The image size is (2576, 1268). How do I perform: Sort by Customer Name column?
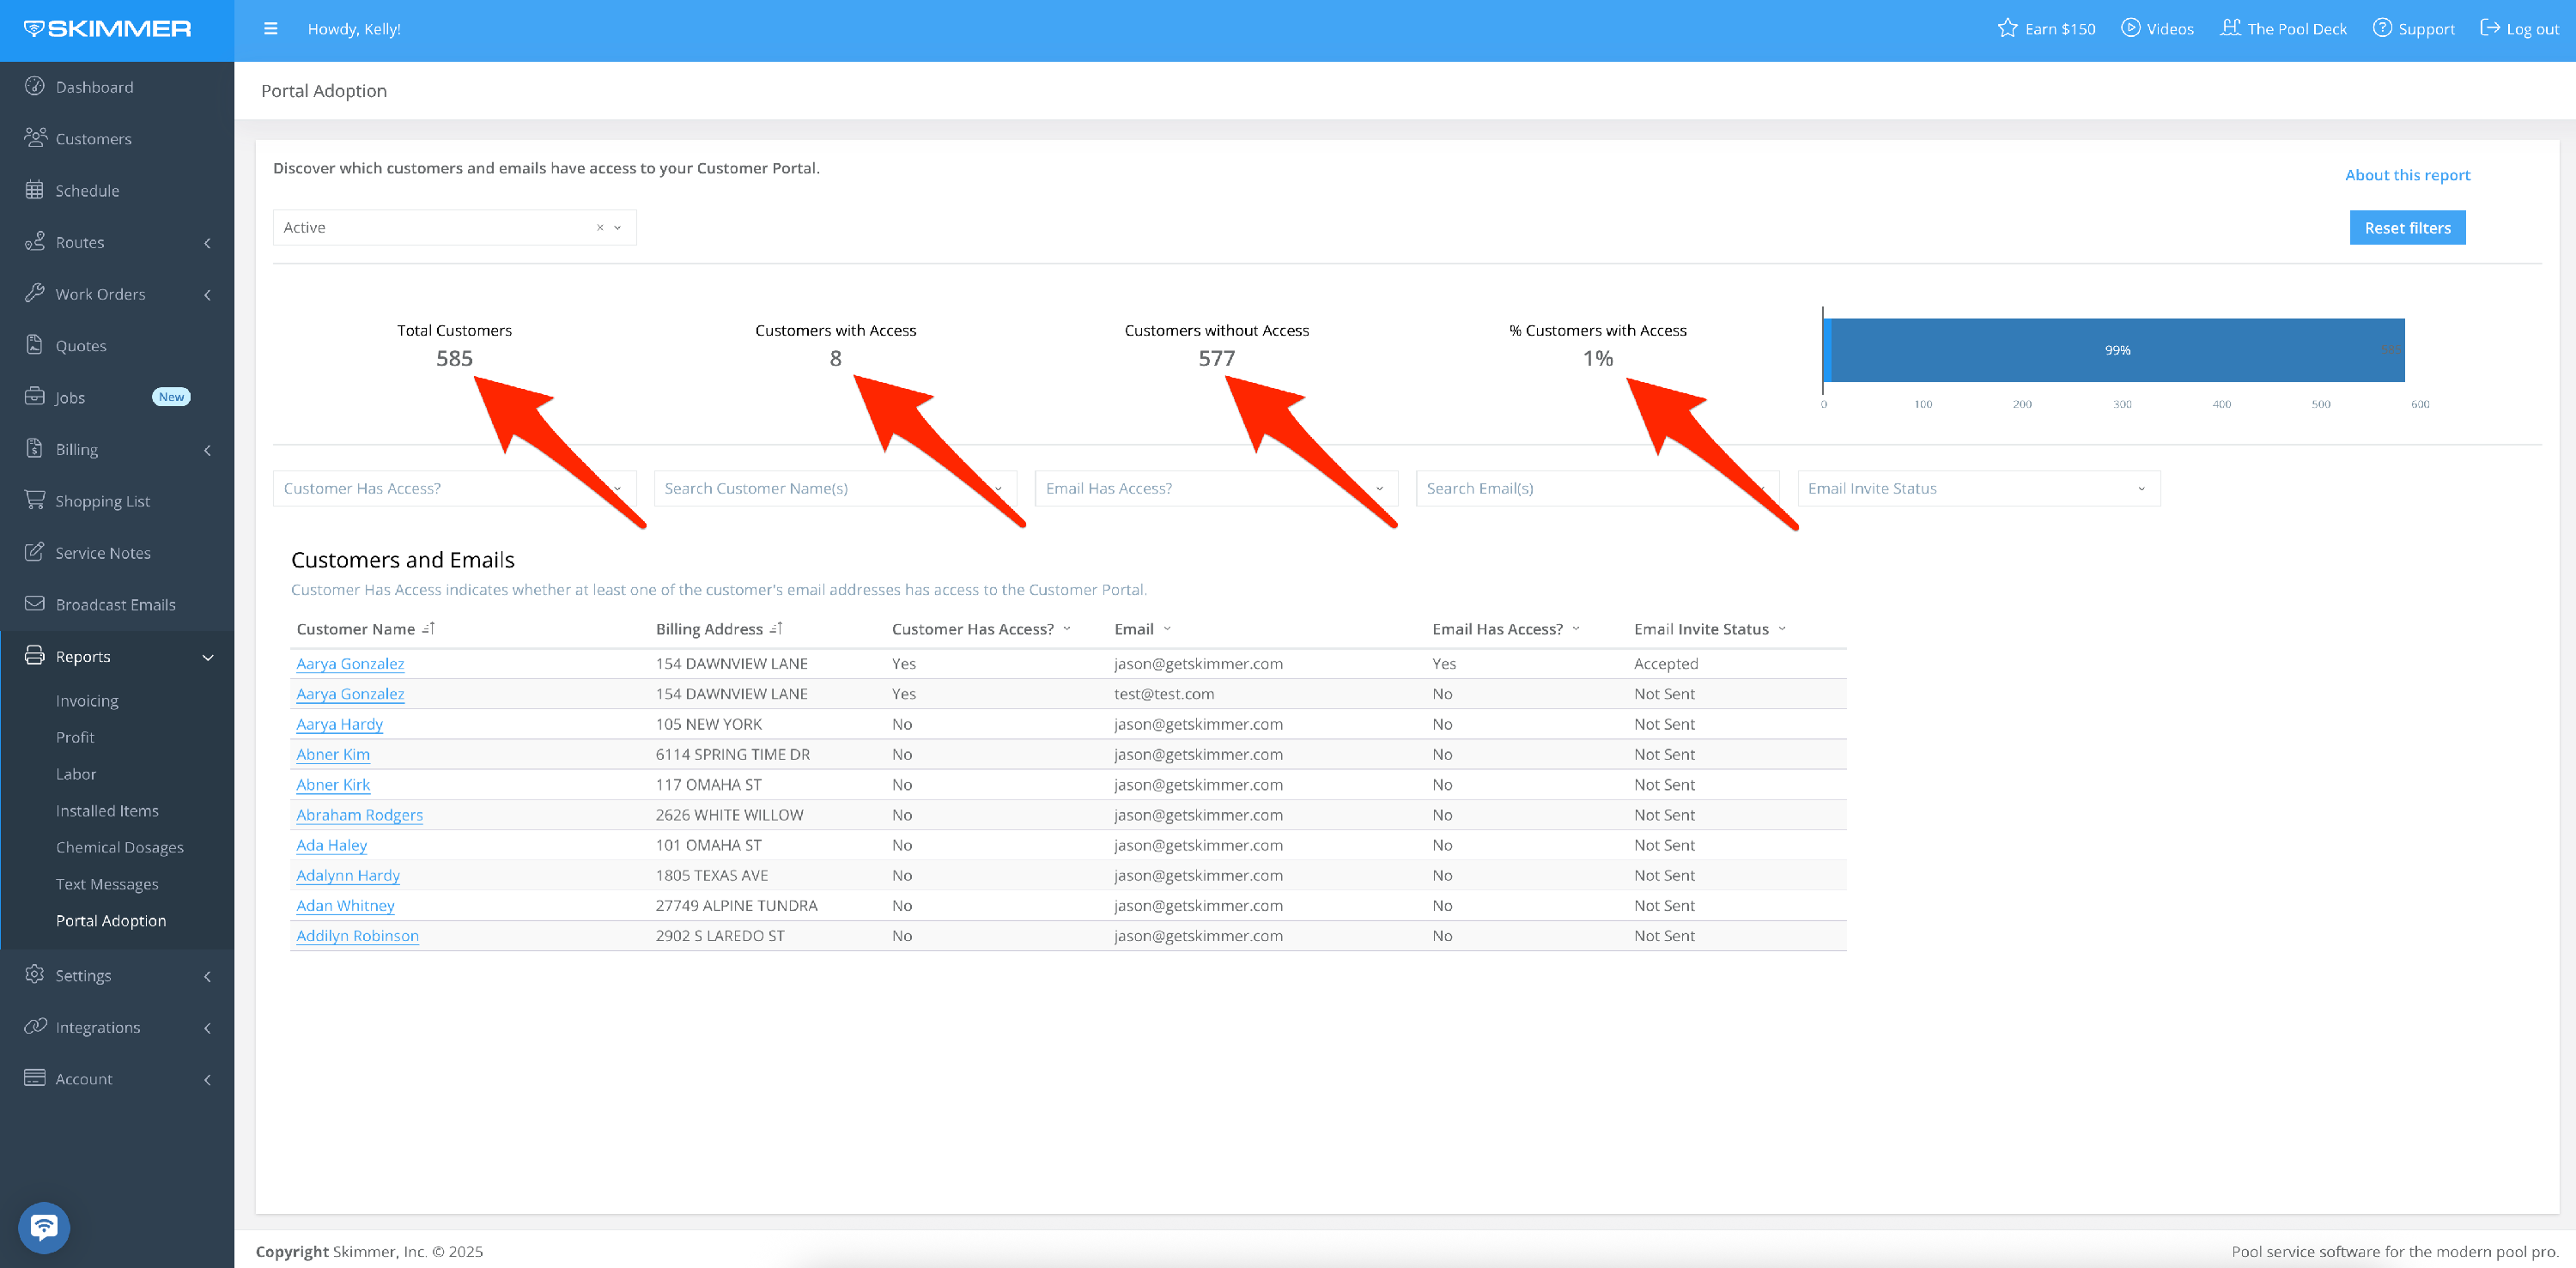click(x=428, y=629)
